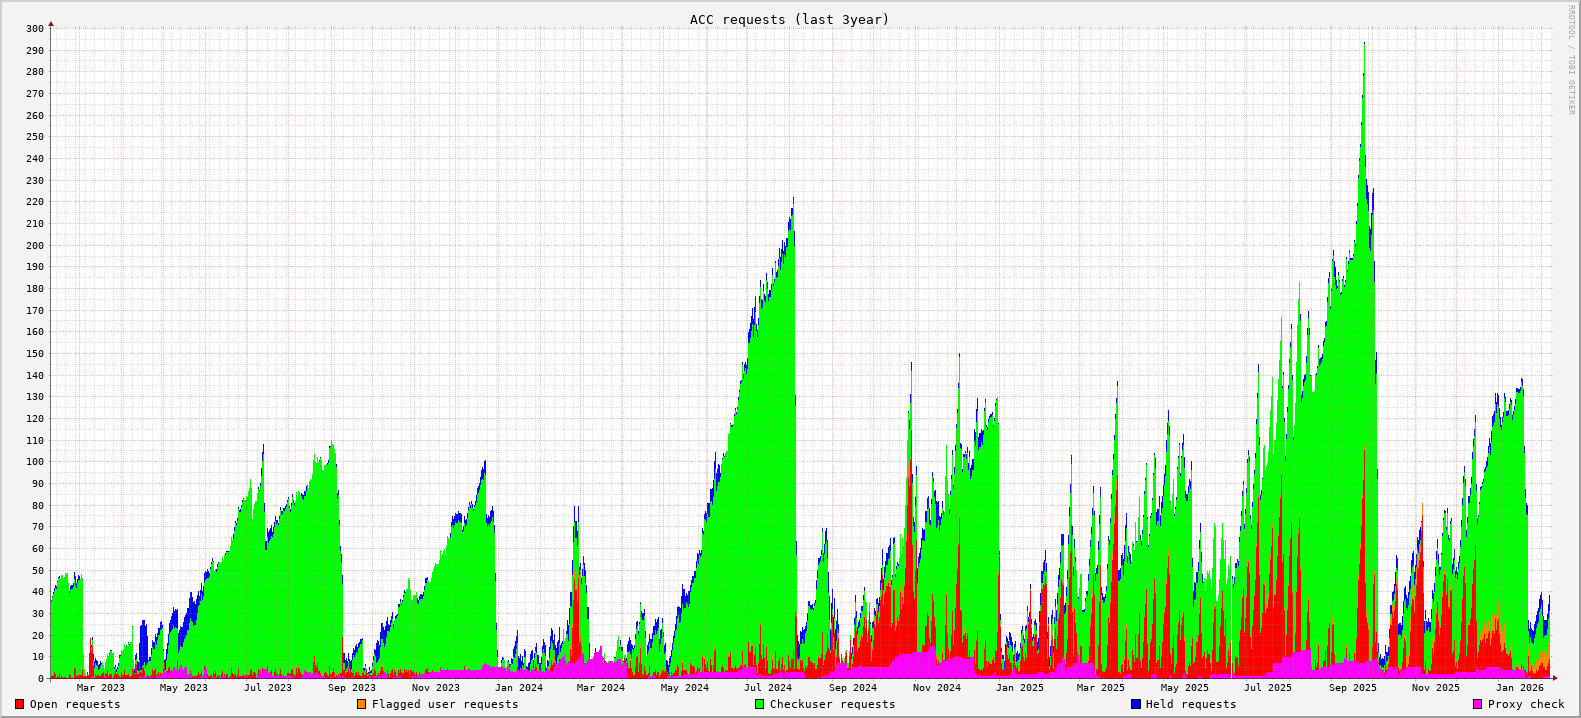1581x718 pixels.
Task: Select the "Checkuser requests" legend label
Action: pyautogui.click(x=832, y=704)
